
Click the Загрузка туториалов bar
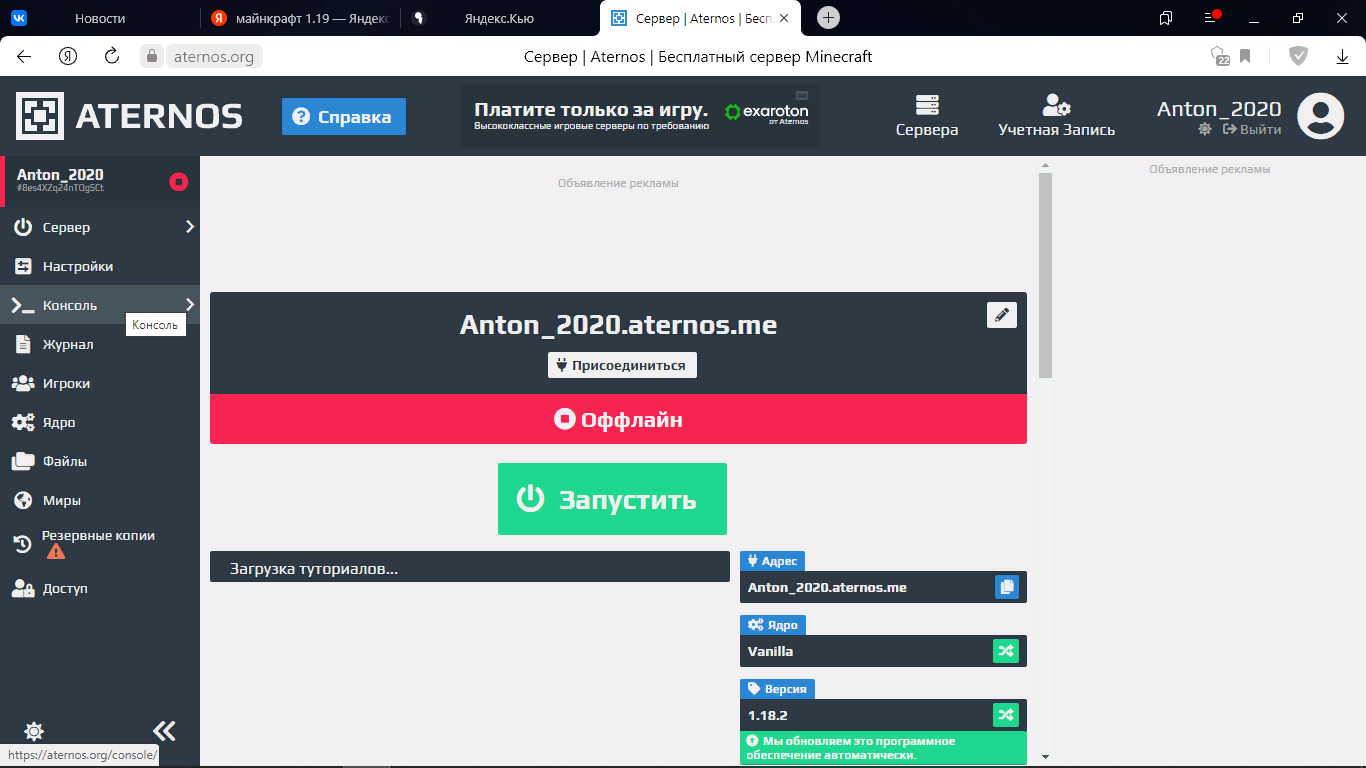coord(470,566)
